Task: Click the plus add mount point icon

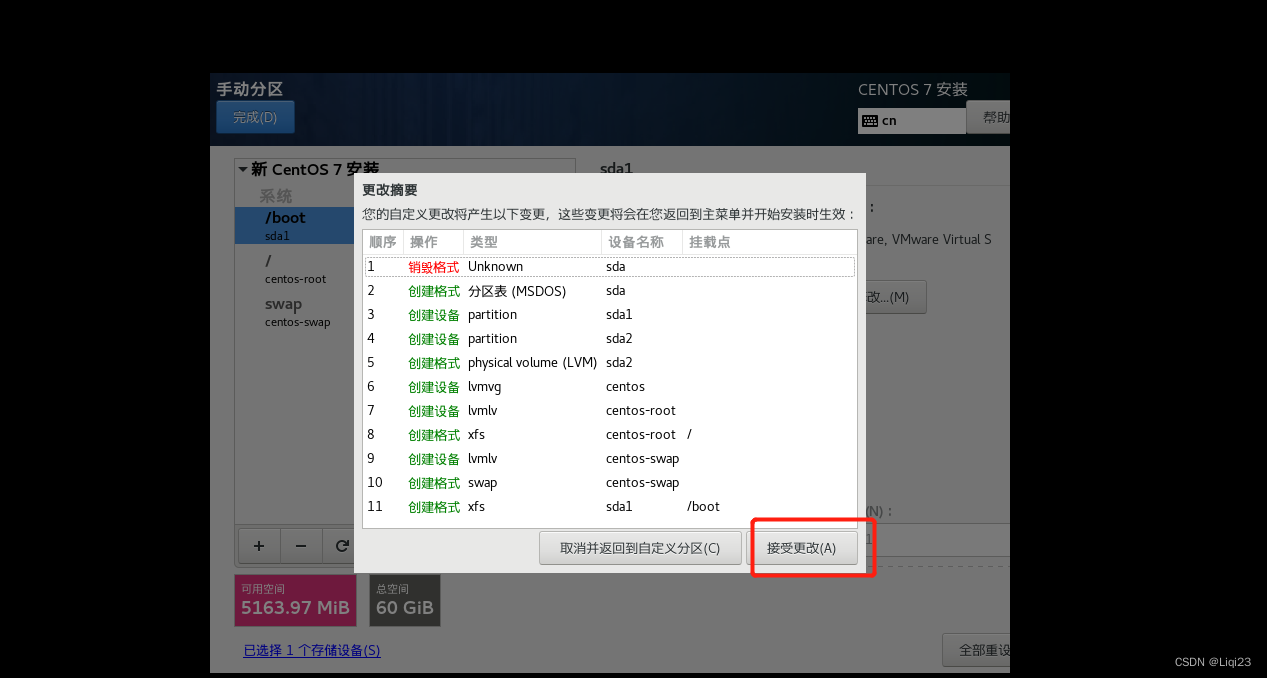Action: coord(259,546)
